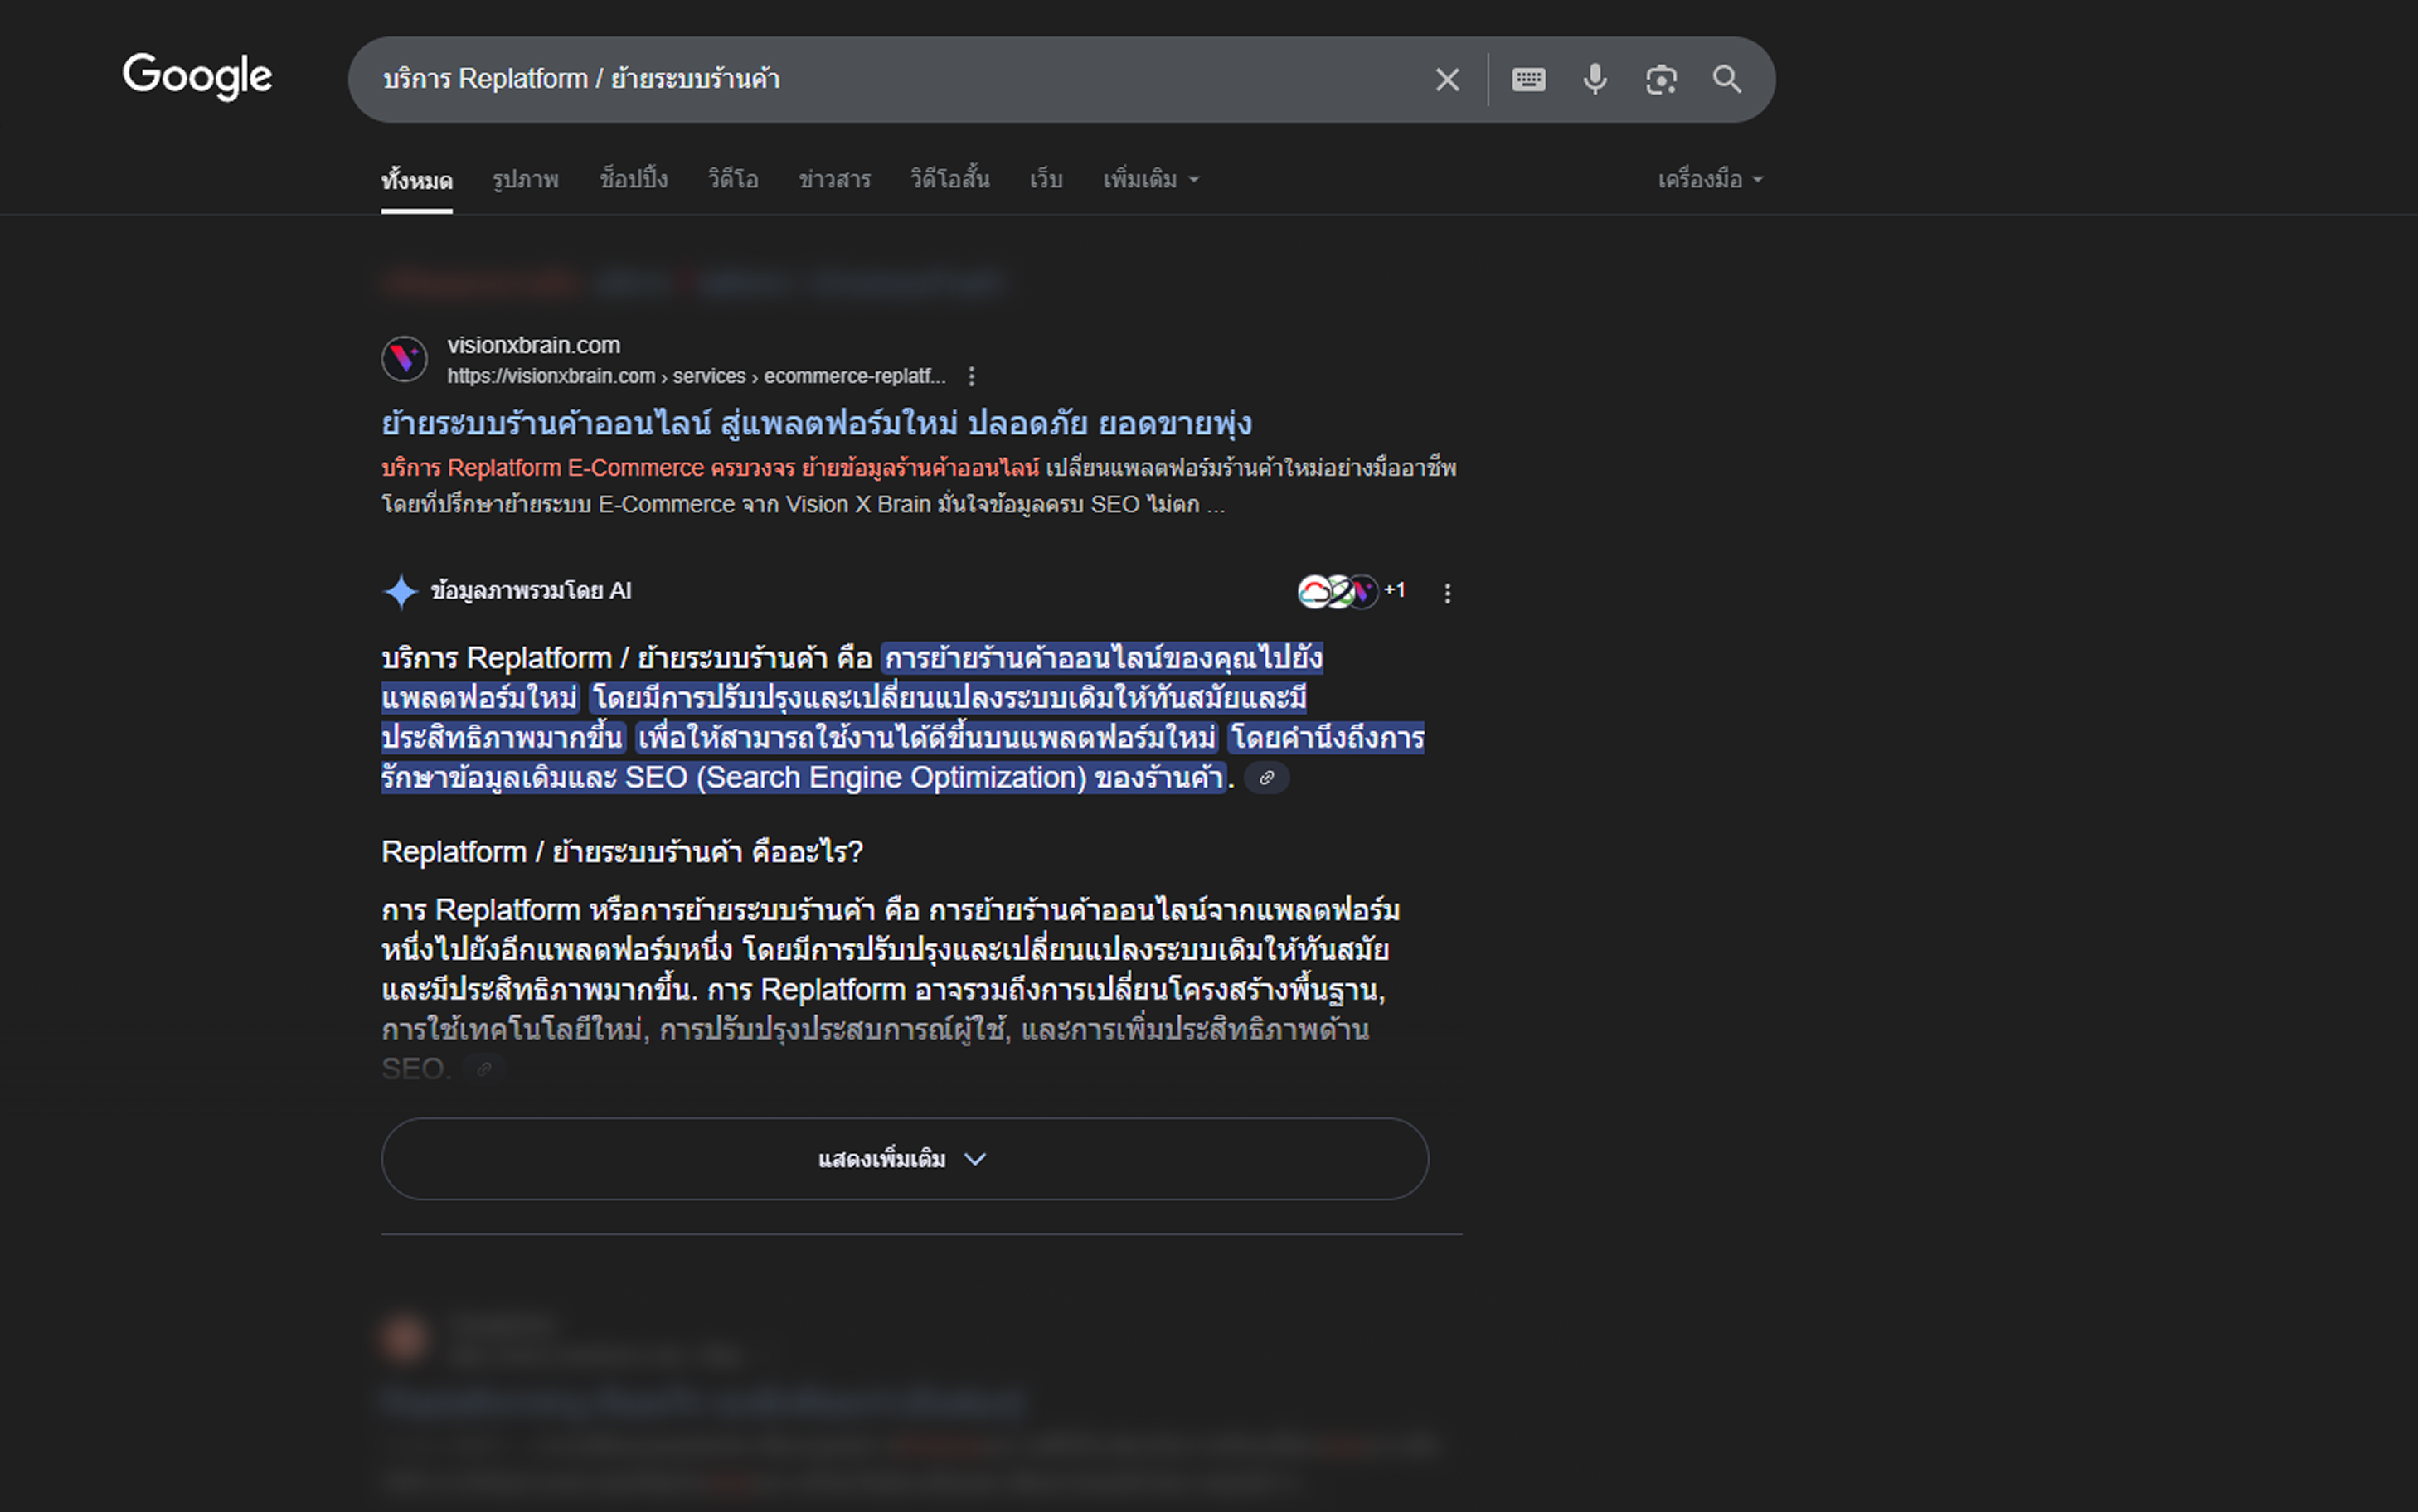
Task: Switch to the วิดีโอสั้น tab
Action: [x=950, y=180]
